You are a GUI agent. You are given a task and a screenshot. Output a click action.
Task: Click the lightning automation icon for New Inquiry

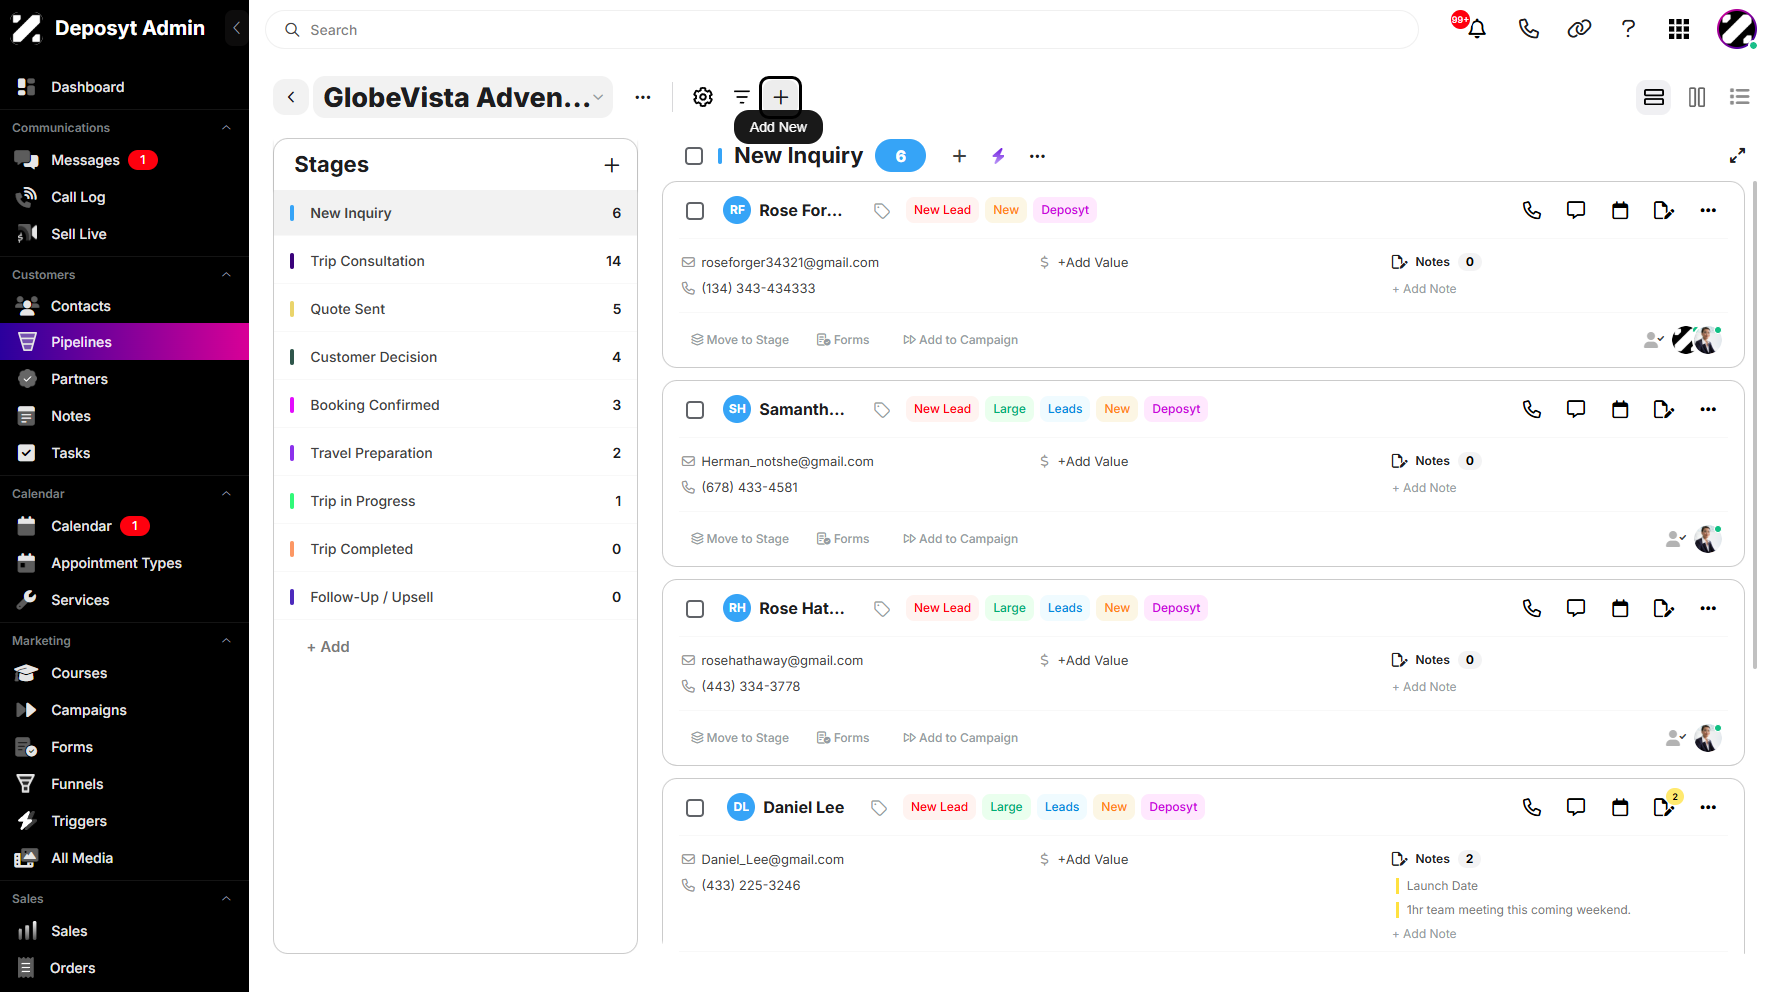(998, 156)
